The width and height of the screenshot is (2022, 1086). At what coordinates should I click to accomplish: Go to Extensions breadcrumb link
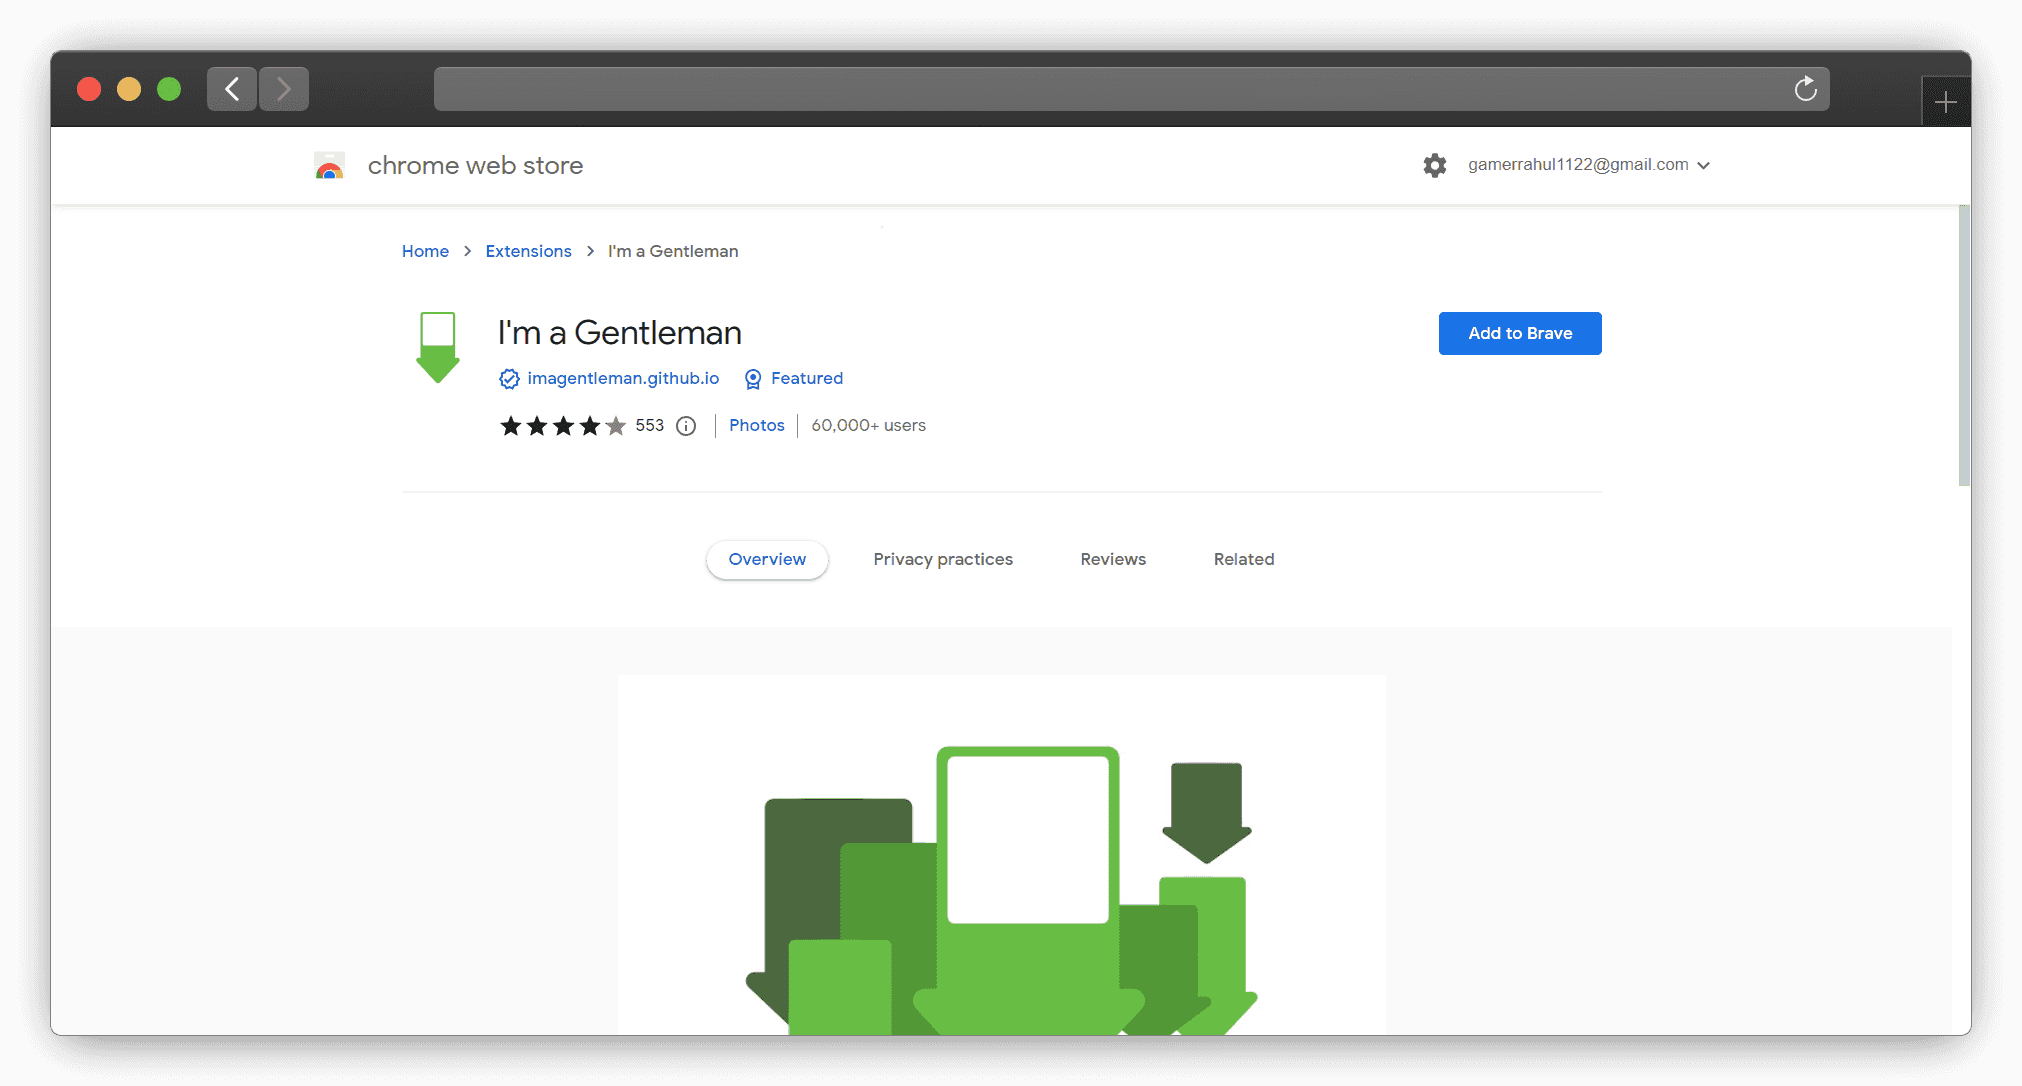pyautogui.click(x=528, y=251)
